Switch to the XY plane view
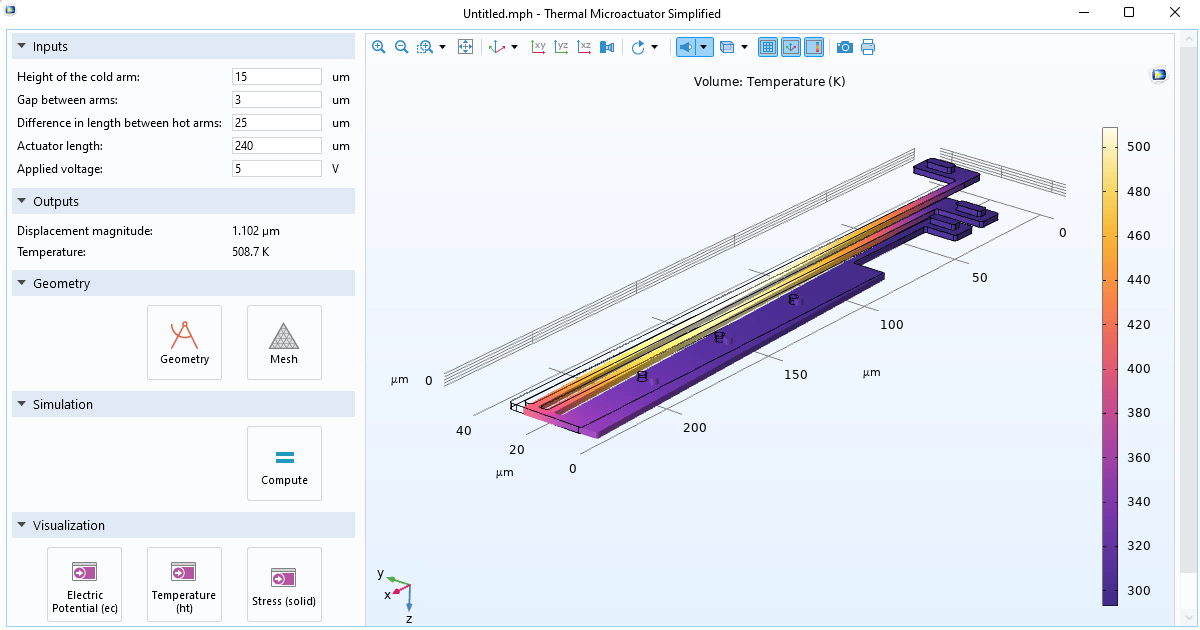This screenshot has height=630, width=1200. click(539, 47)
